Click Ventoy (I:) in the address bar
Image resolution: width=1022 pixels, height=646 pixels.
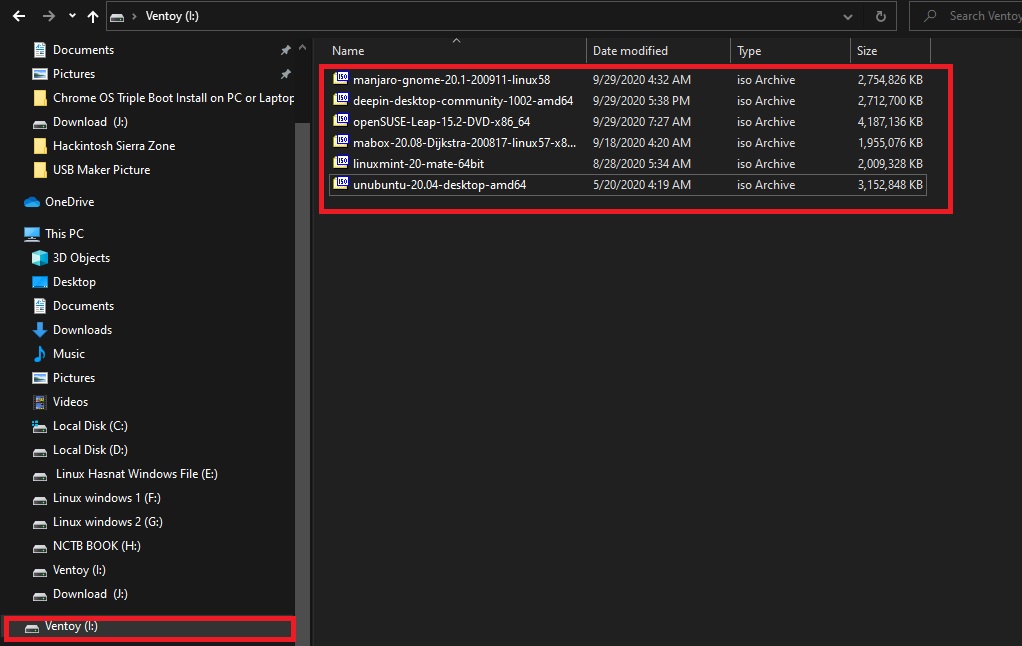(x=172, y=16)
